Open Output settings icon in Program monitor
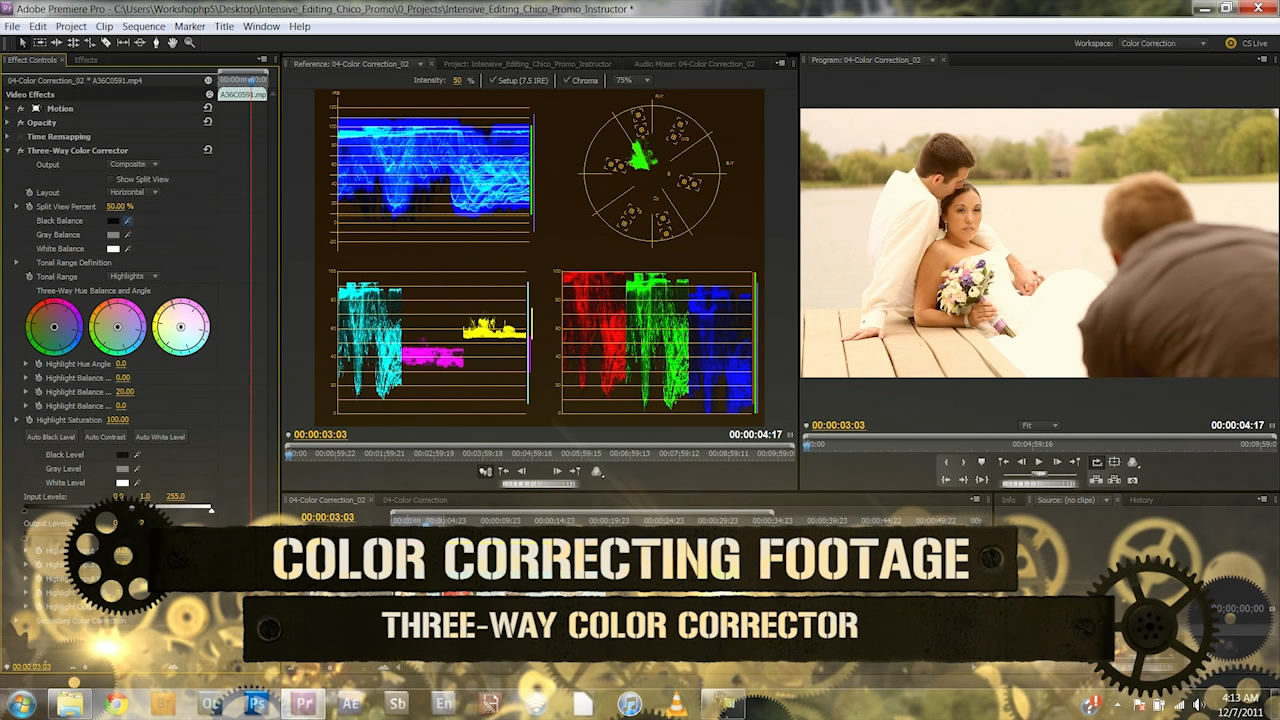This screenshot has width=1280, height=720. tap(1133, 462)
